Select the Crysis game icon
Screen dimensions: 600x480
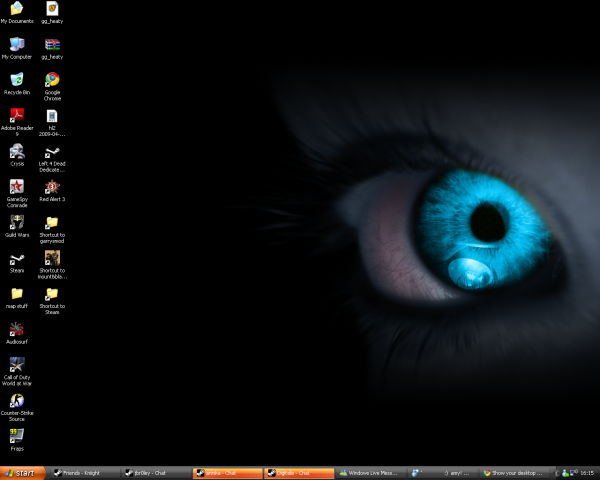pyautogui.click(x=17, y=152)
